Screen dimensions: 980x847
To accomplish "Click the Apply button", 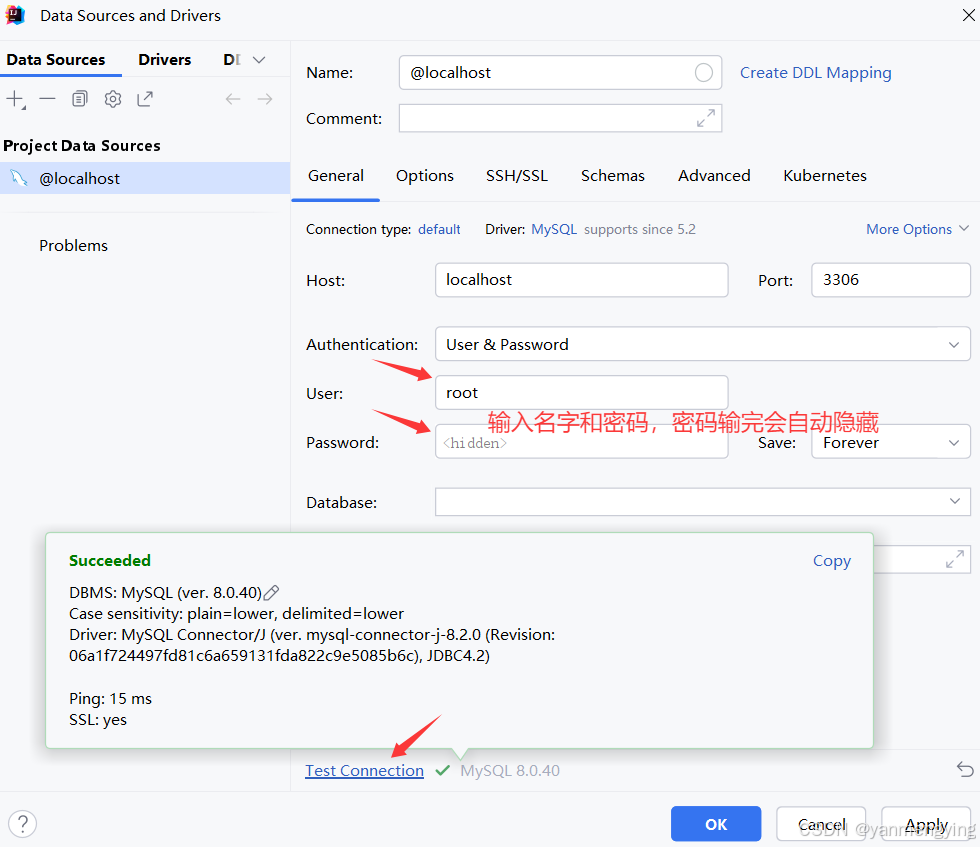I will coord(926,824).
